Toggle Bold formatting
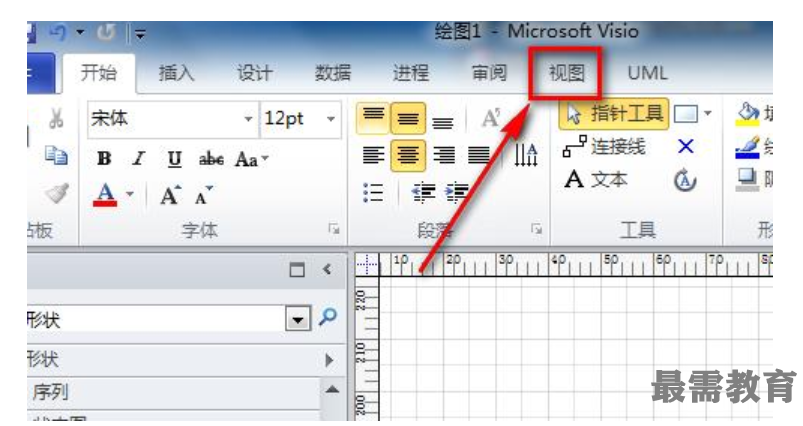The image size is (803, 426). 104,159
